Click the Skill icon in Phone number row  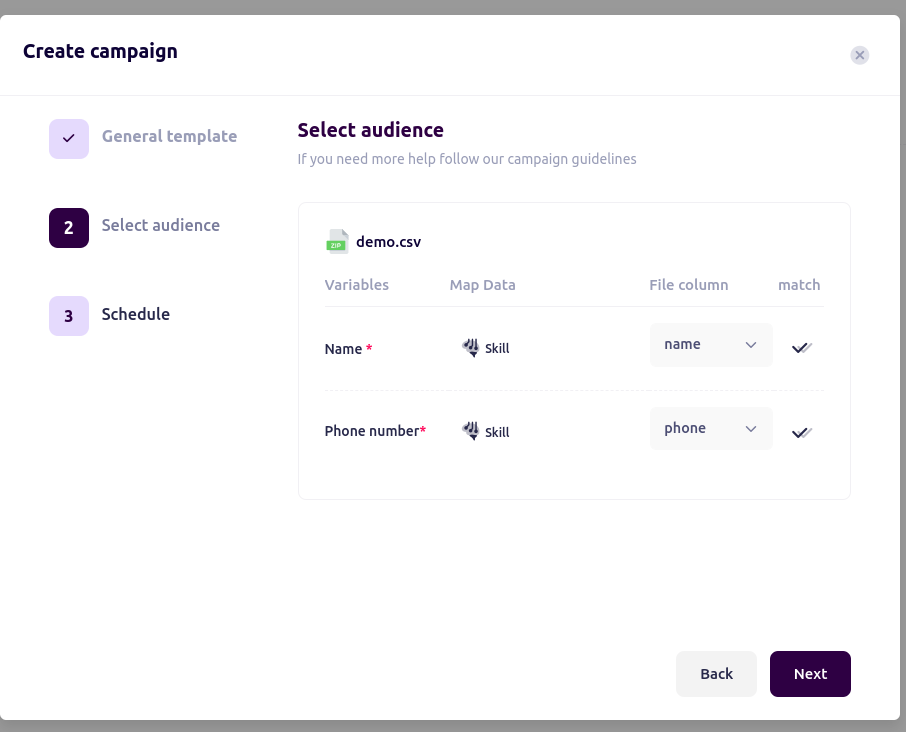pyautogui.click(x=471, y=431)
